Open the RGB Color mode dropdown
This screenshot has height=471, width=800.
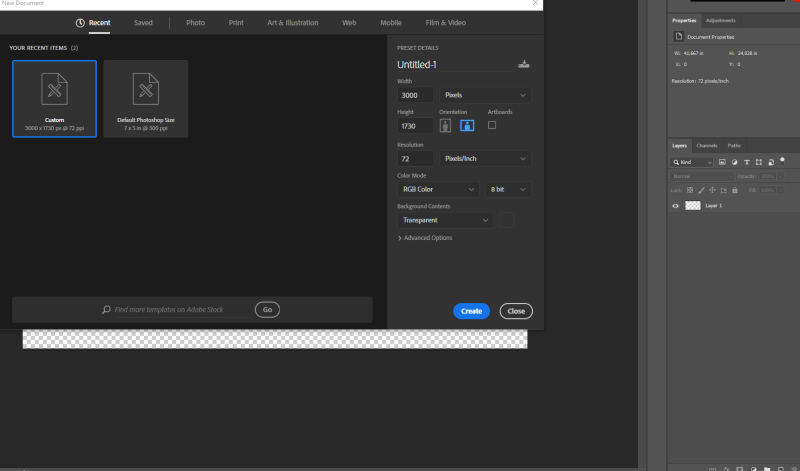pos(438,189)
